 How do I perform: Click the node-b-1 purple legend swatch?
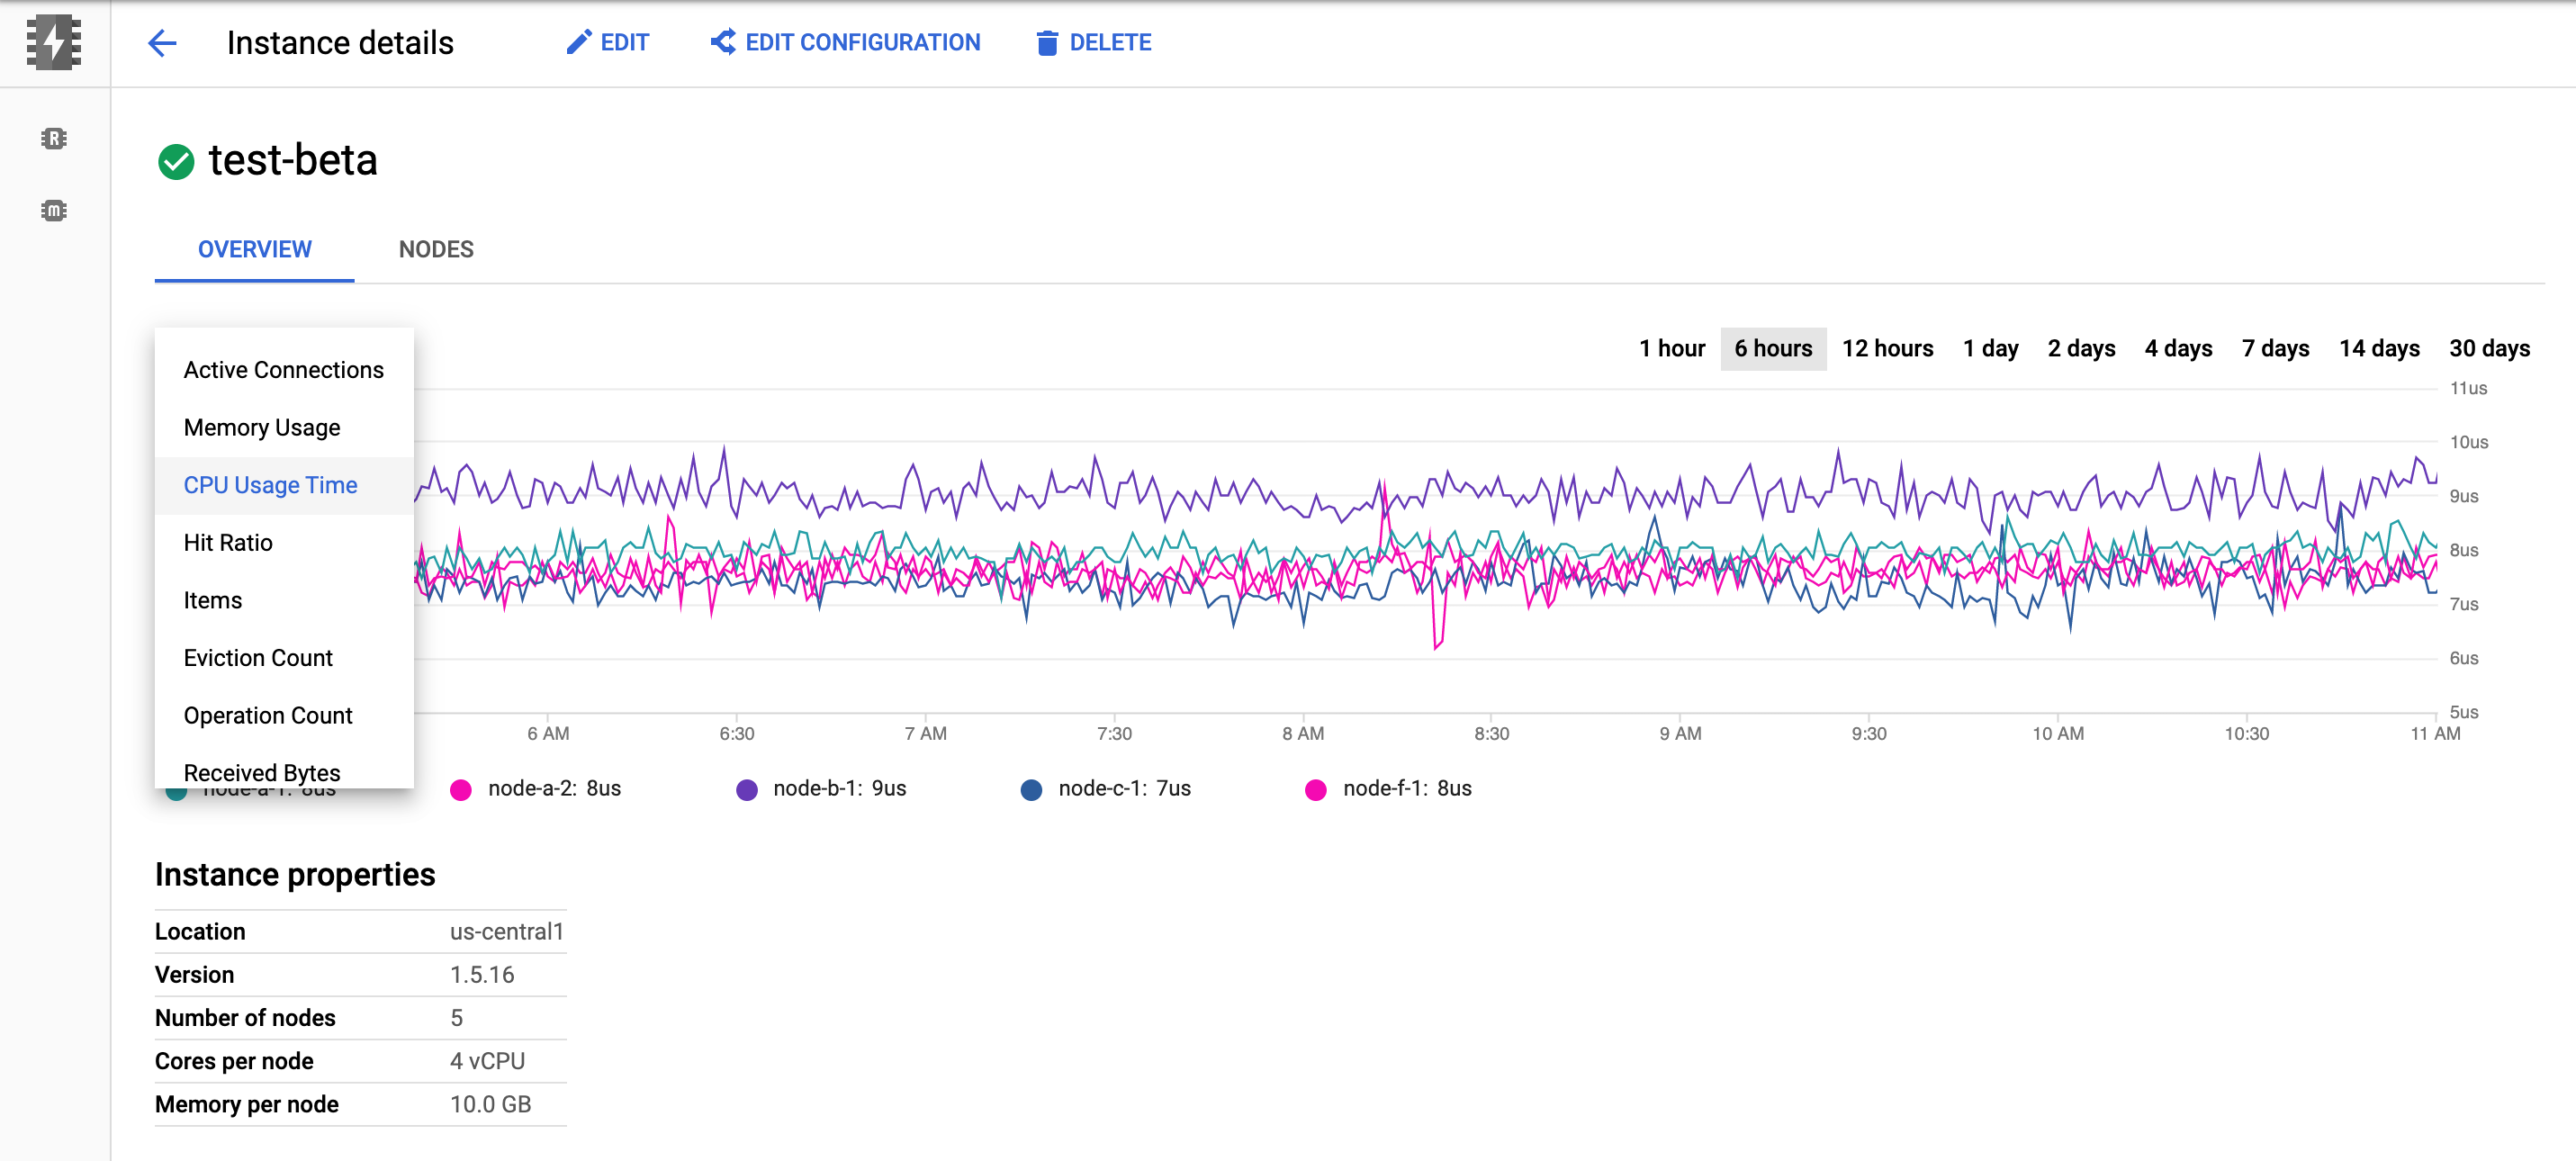(x=746, y=790)
